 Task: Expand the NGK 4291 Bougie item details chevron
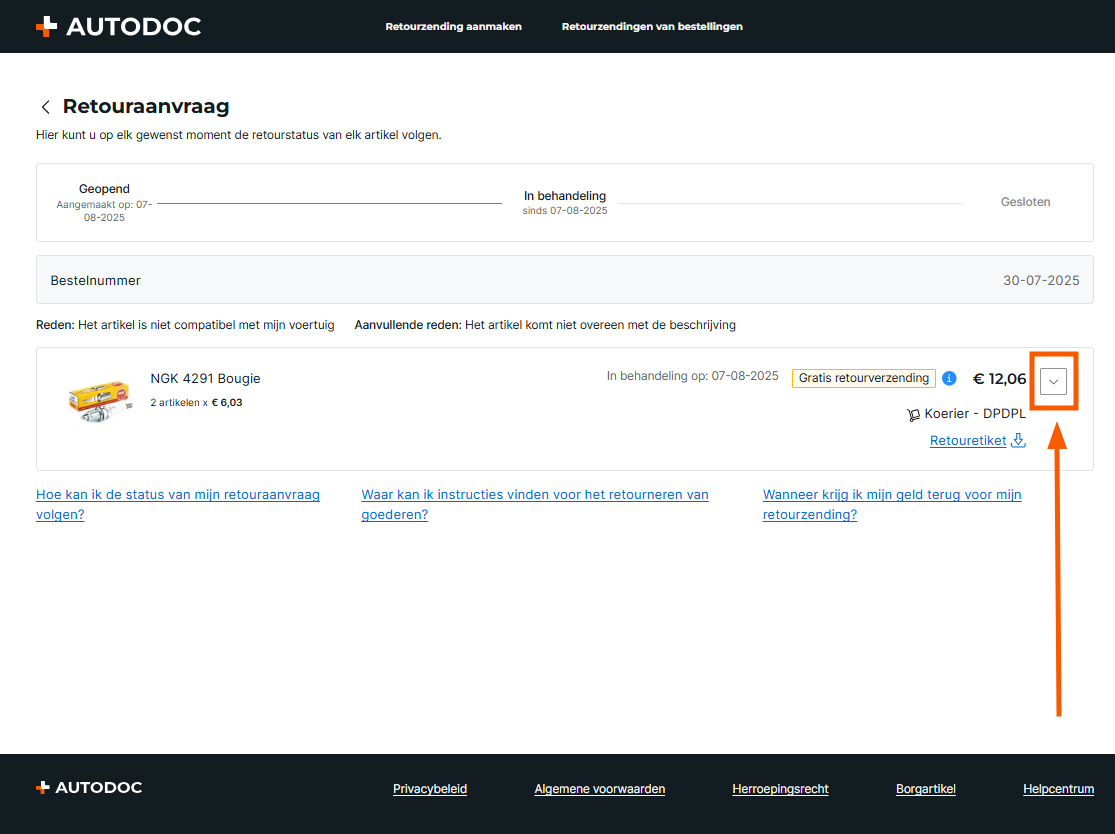click(x=1053, y=381)
